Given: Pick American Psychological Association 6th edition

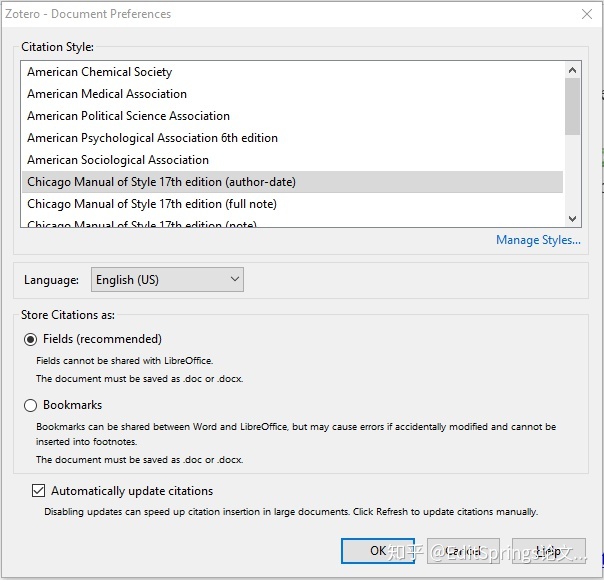Looking at the screenshot, I should pos(292,138).
